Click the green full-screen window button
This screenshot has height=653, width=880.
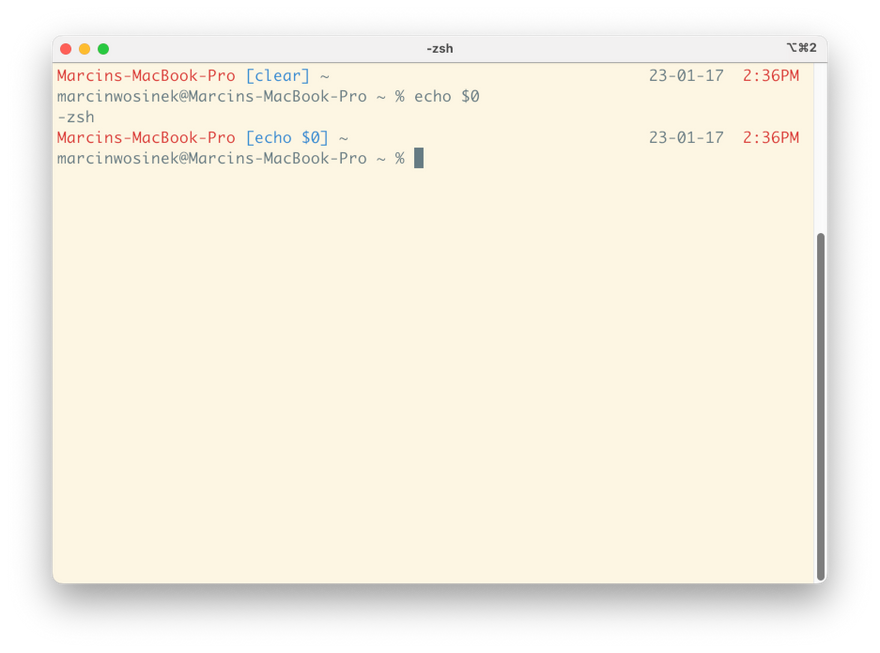[103, 48]
